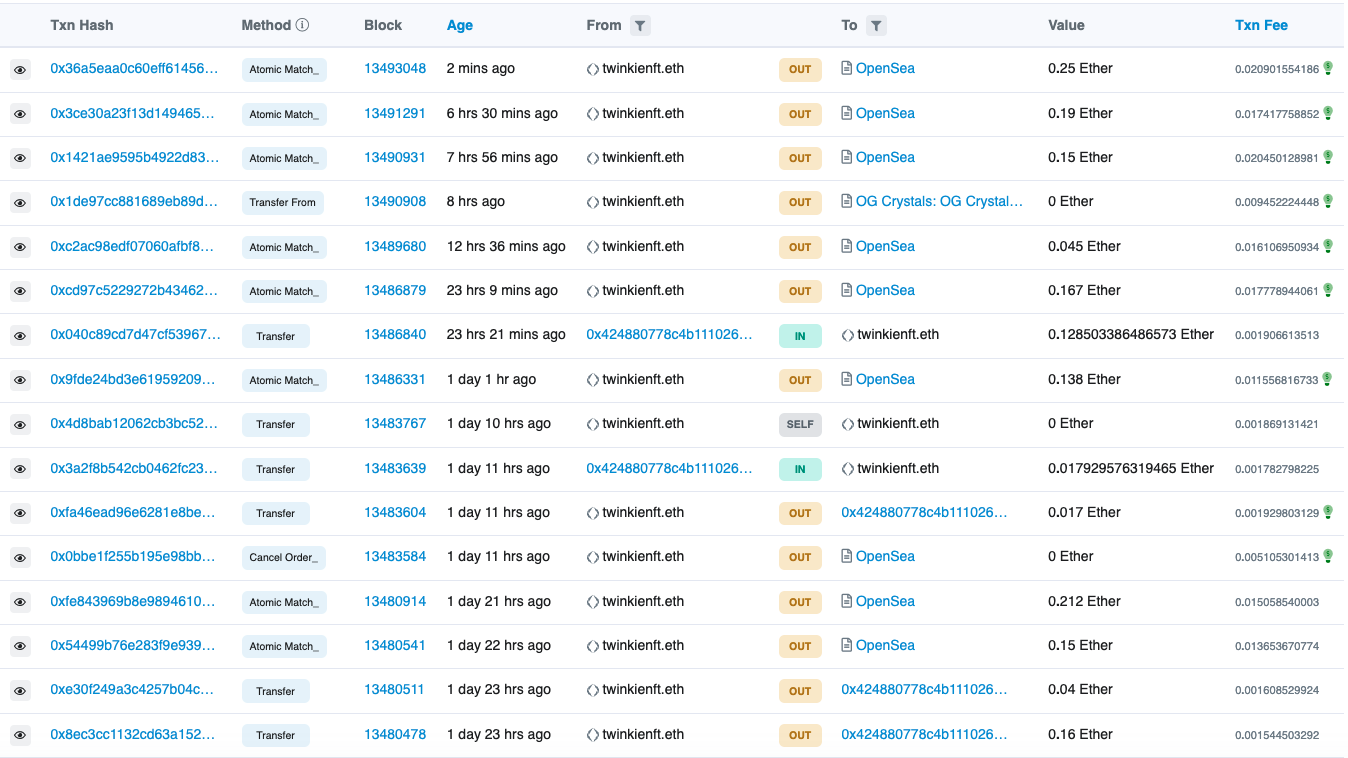Open block 13490908
The height and width of the screenshot is (758, 1348).
(x=395, y=201)
